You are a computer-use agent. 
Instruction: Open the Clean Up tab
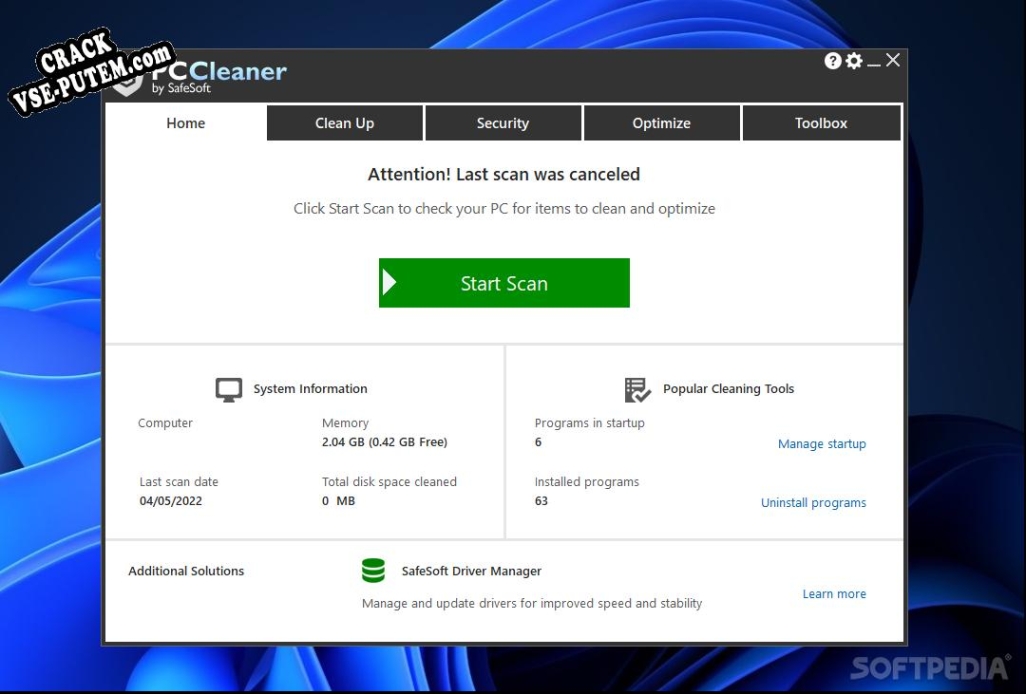[345, 123]
